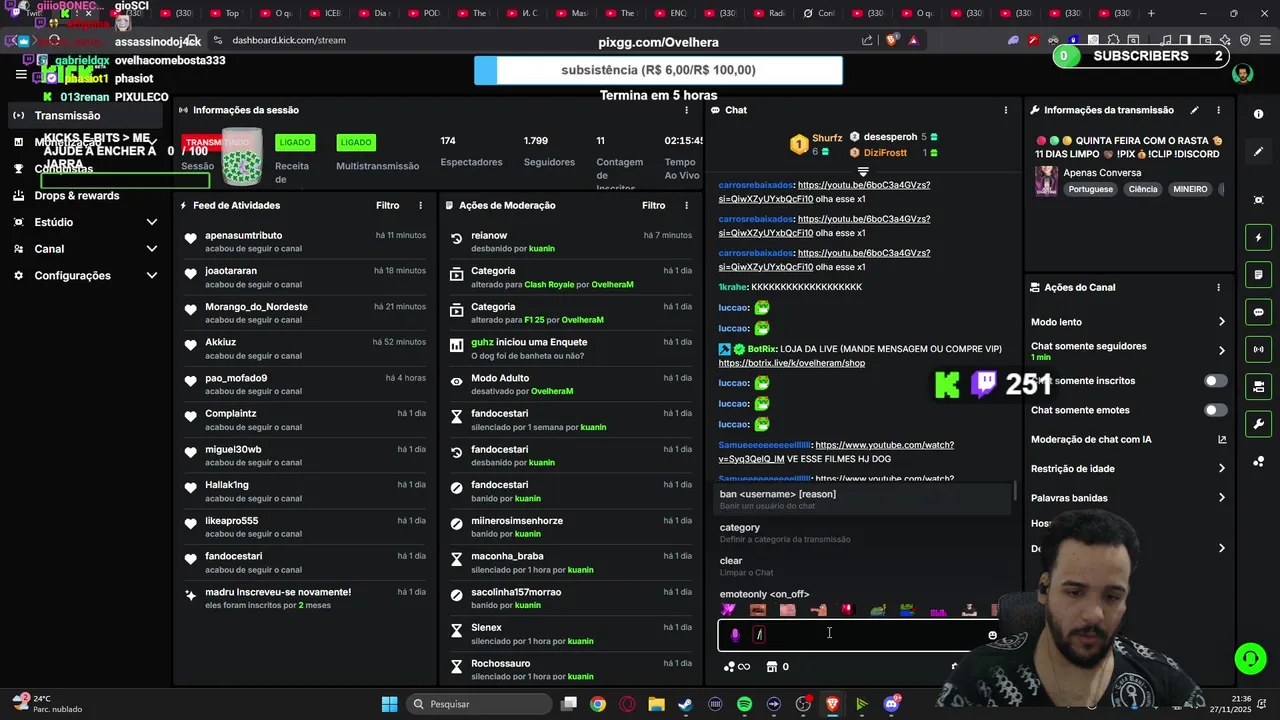Open Drops & rewards in the sidebar
The height and width of the screenshot is (720, 1280).
(x=85, y=195)
